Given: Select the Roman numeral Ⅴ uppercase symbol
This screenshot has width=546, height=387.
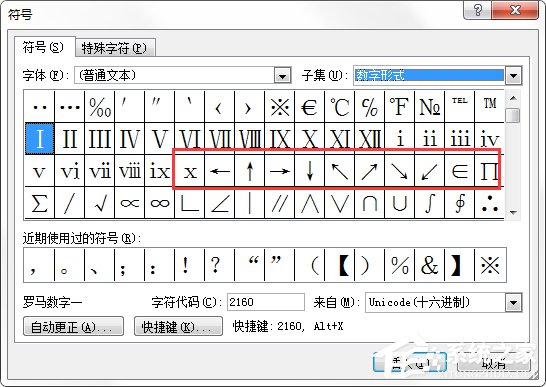Looking at the screenshot, I should [x=159, y=138].
